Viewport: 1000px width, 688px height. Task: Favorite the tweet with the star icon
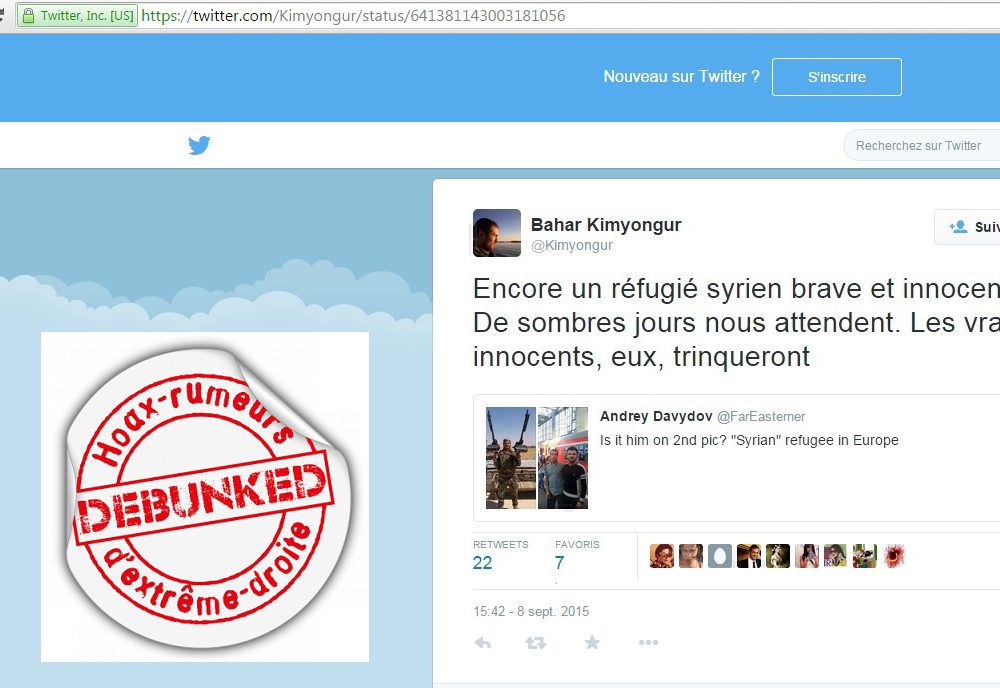click(592, 642)
